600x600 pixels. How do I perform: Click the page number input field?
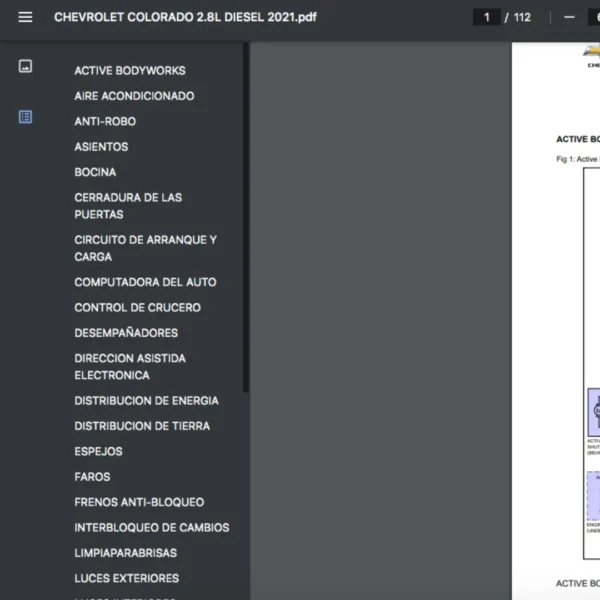pyautogui.click(x=487, y=17)
